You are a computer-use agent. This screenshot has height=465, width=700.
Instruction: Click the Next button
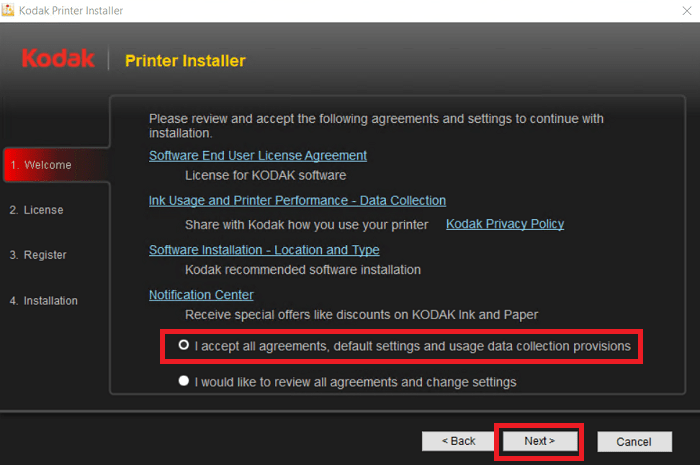coord(539,441)
